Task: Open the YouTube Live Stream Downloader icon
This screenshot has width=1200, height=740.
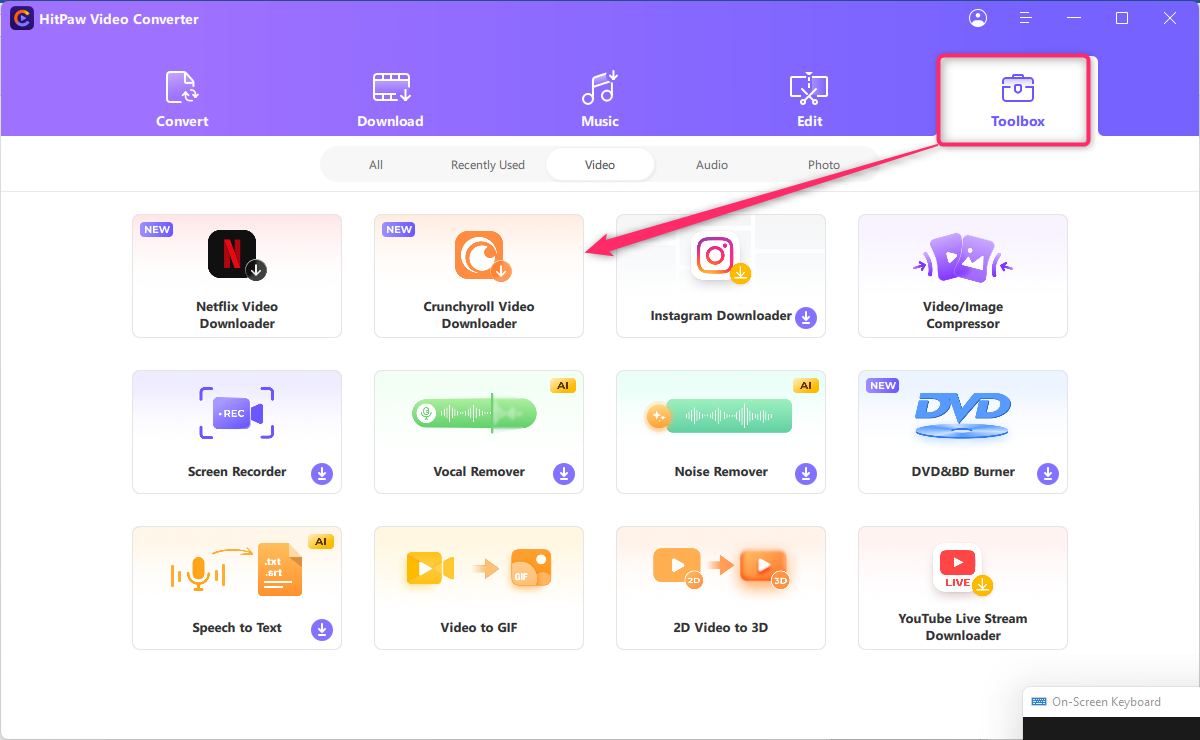Action: (x=961, y=570)
